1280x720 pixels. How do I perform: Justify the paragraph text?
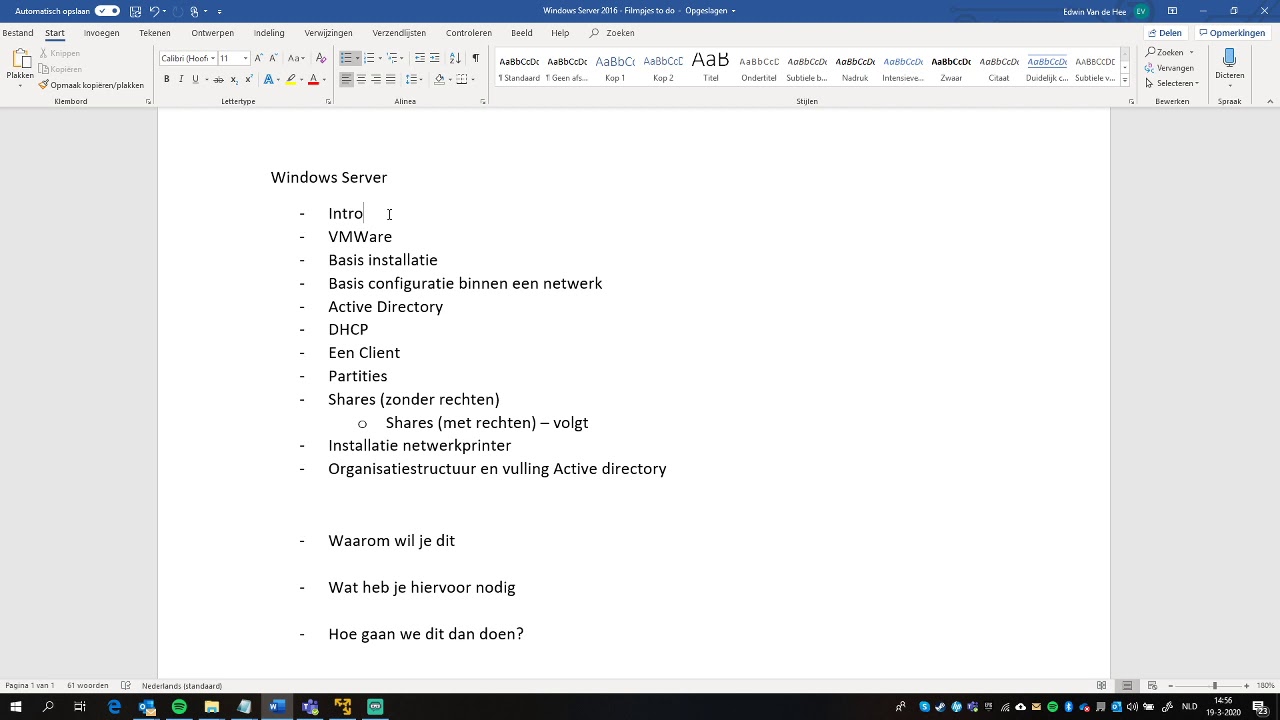coord(390,79)
